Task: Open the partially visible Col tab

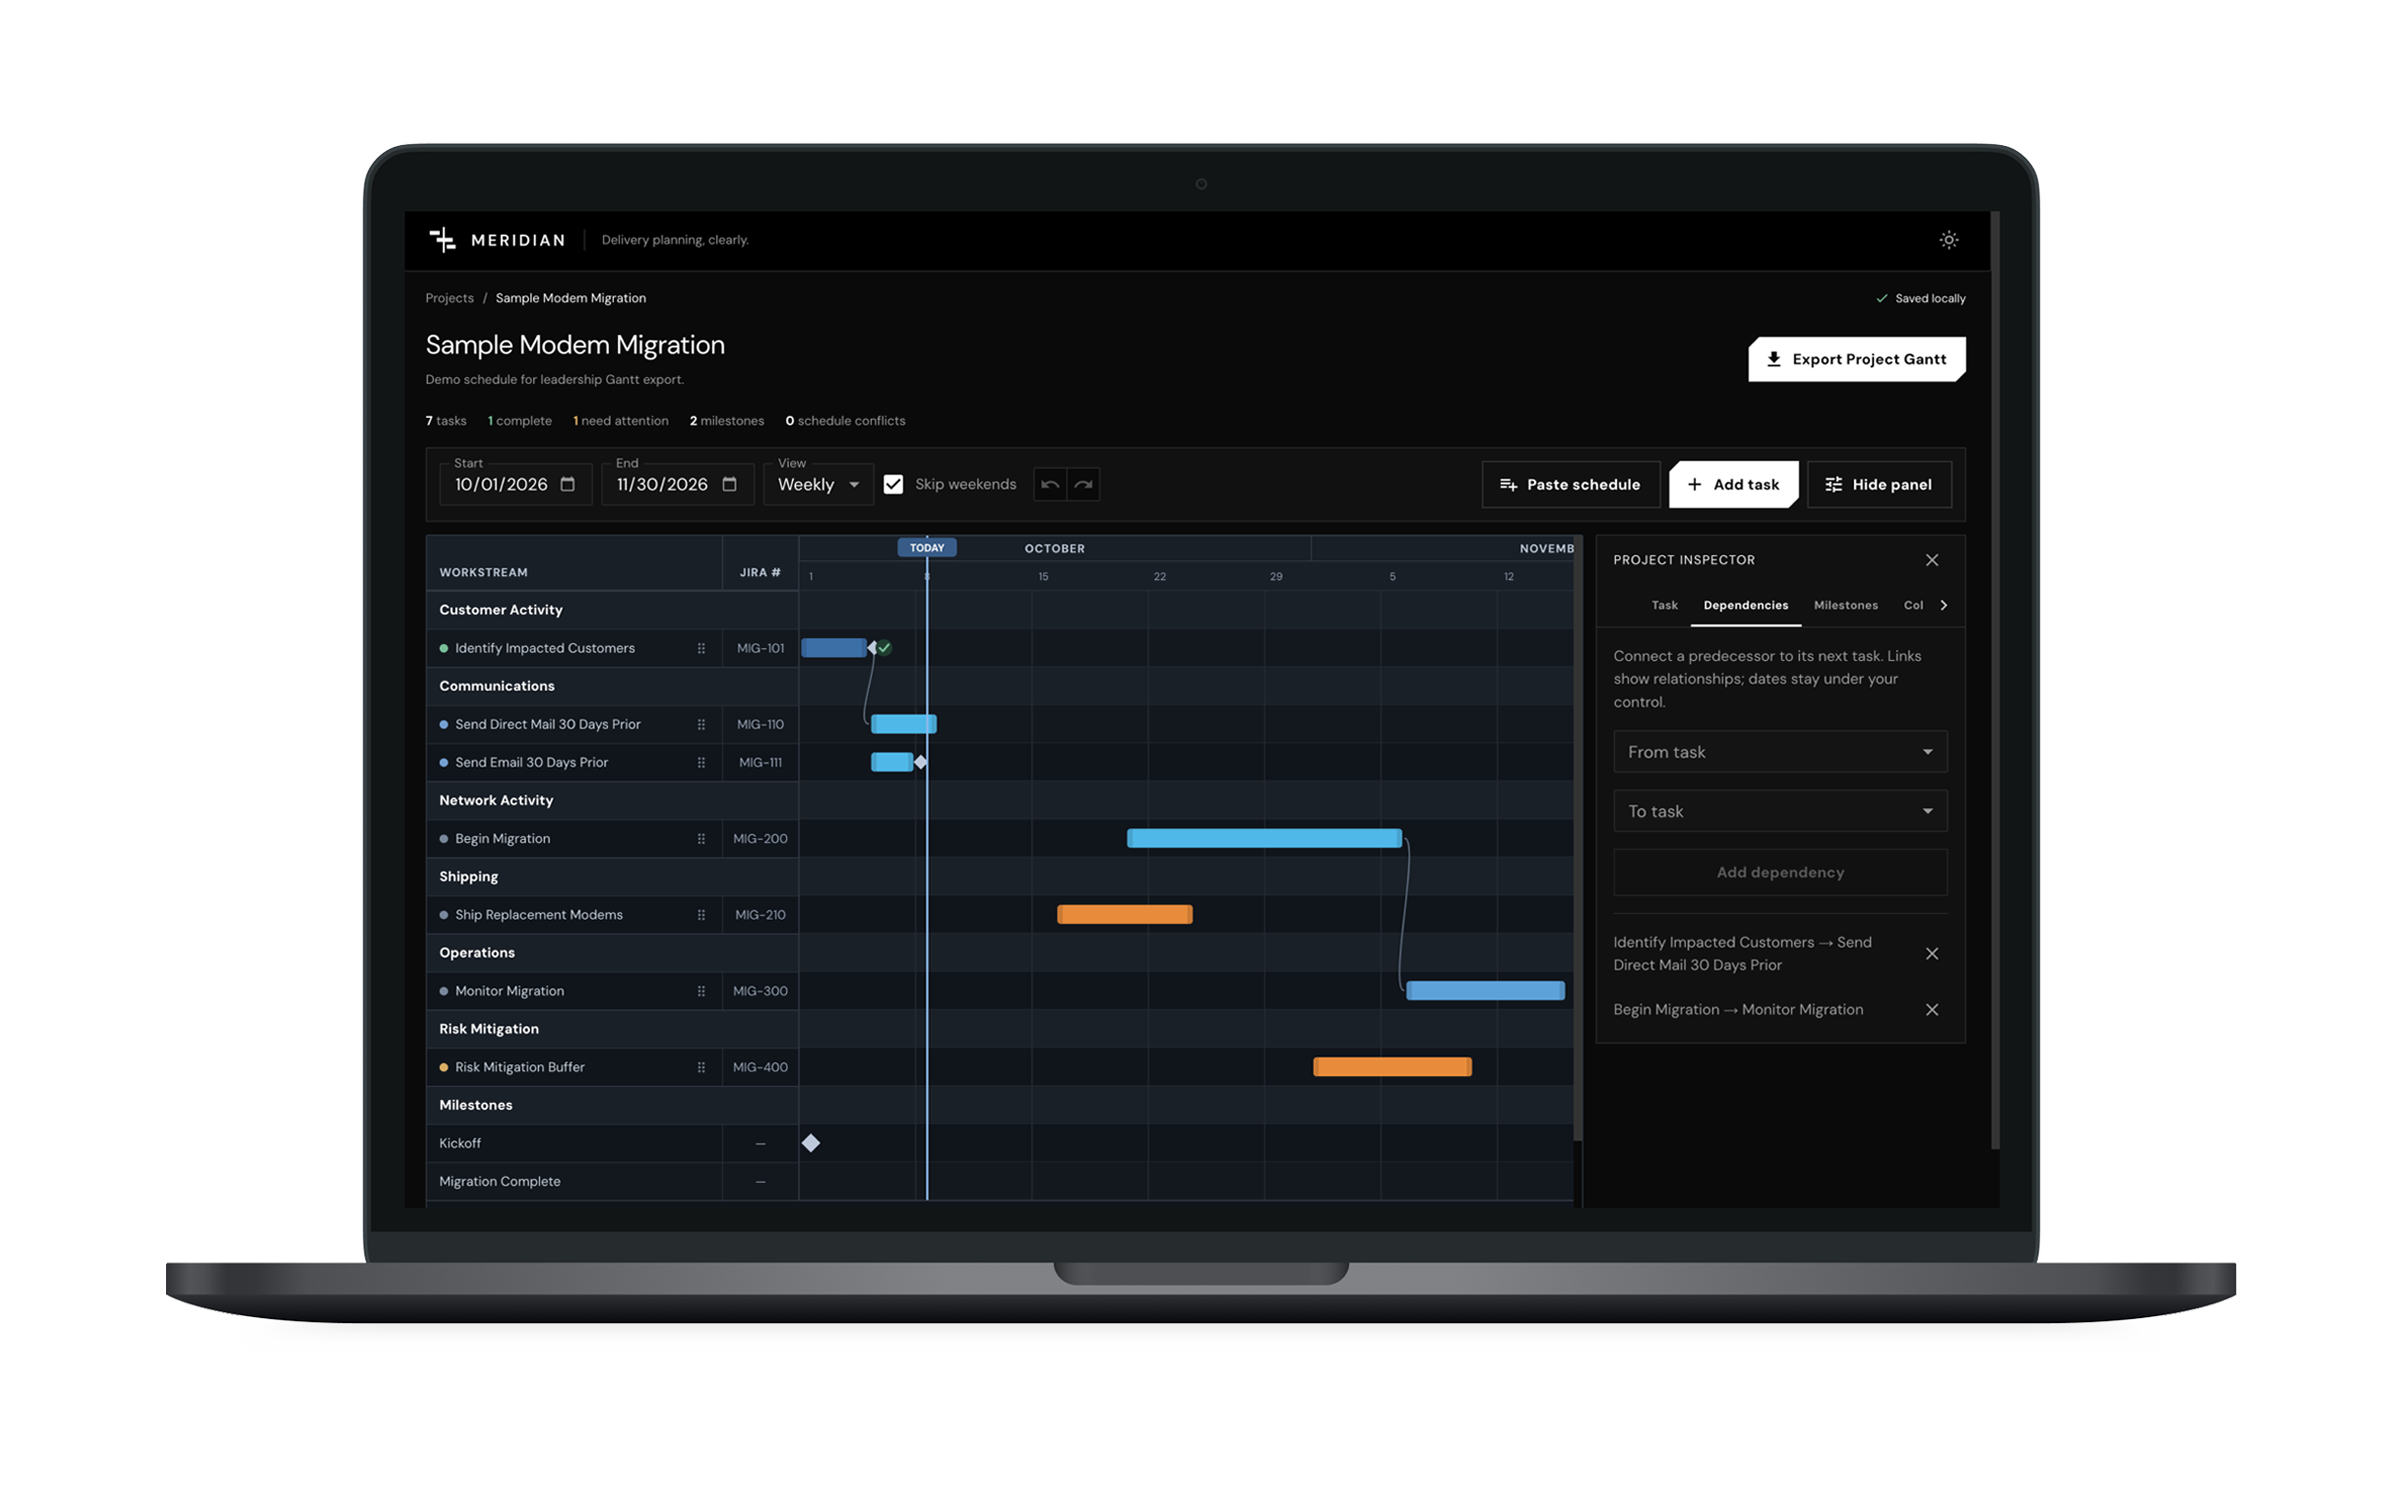Action: click(1912, 605)
